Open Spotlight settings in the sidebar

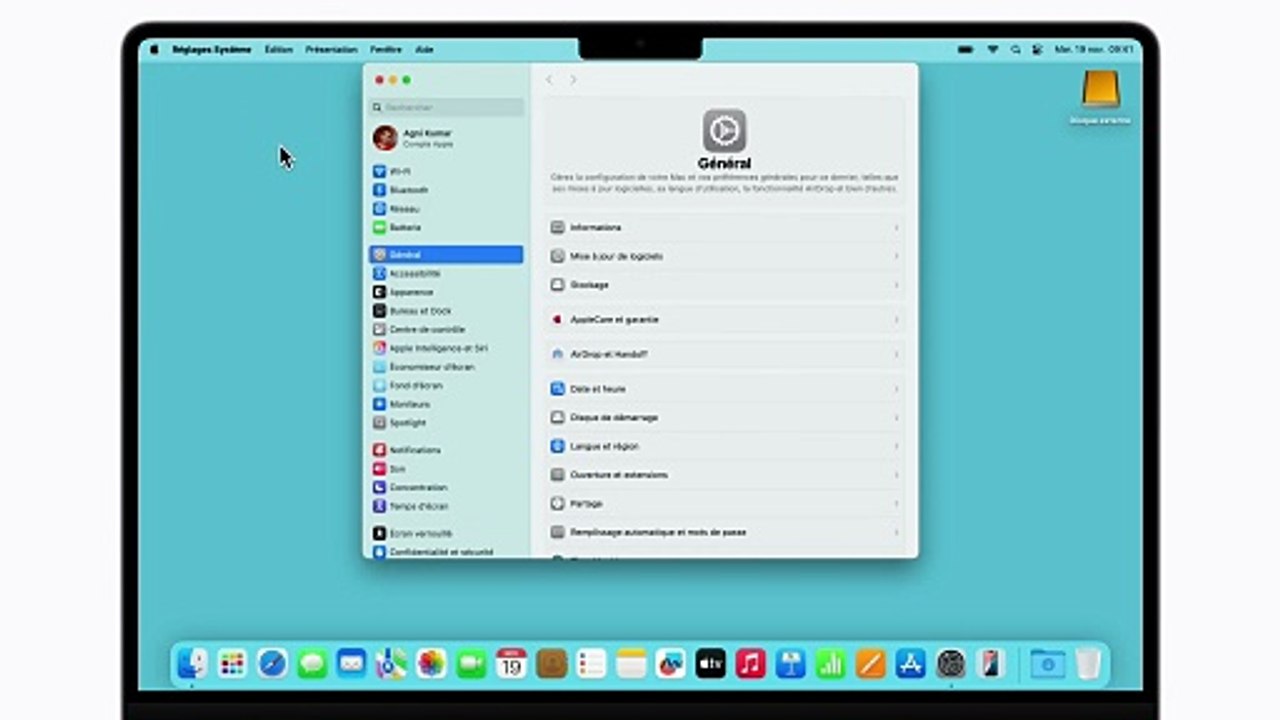point(445,423)
